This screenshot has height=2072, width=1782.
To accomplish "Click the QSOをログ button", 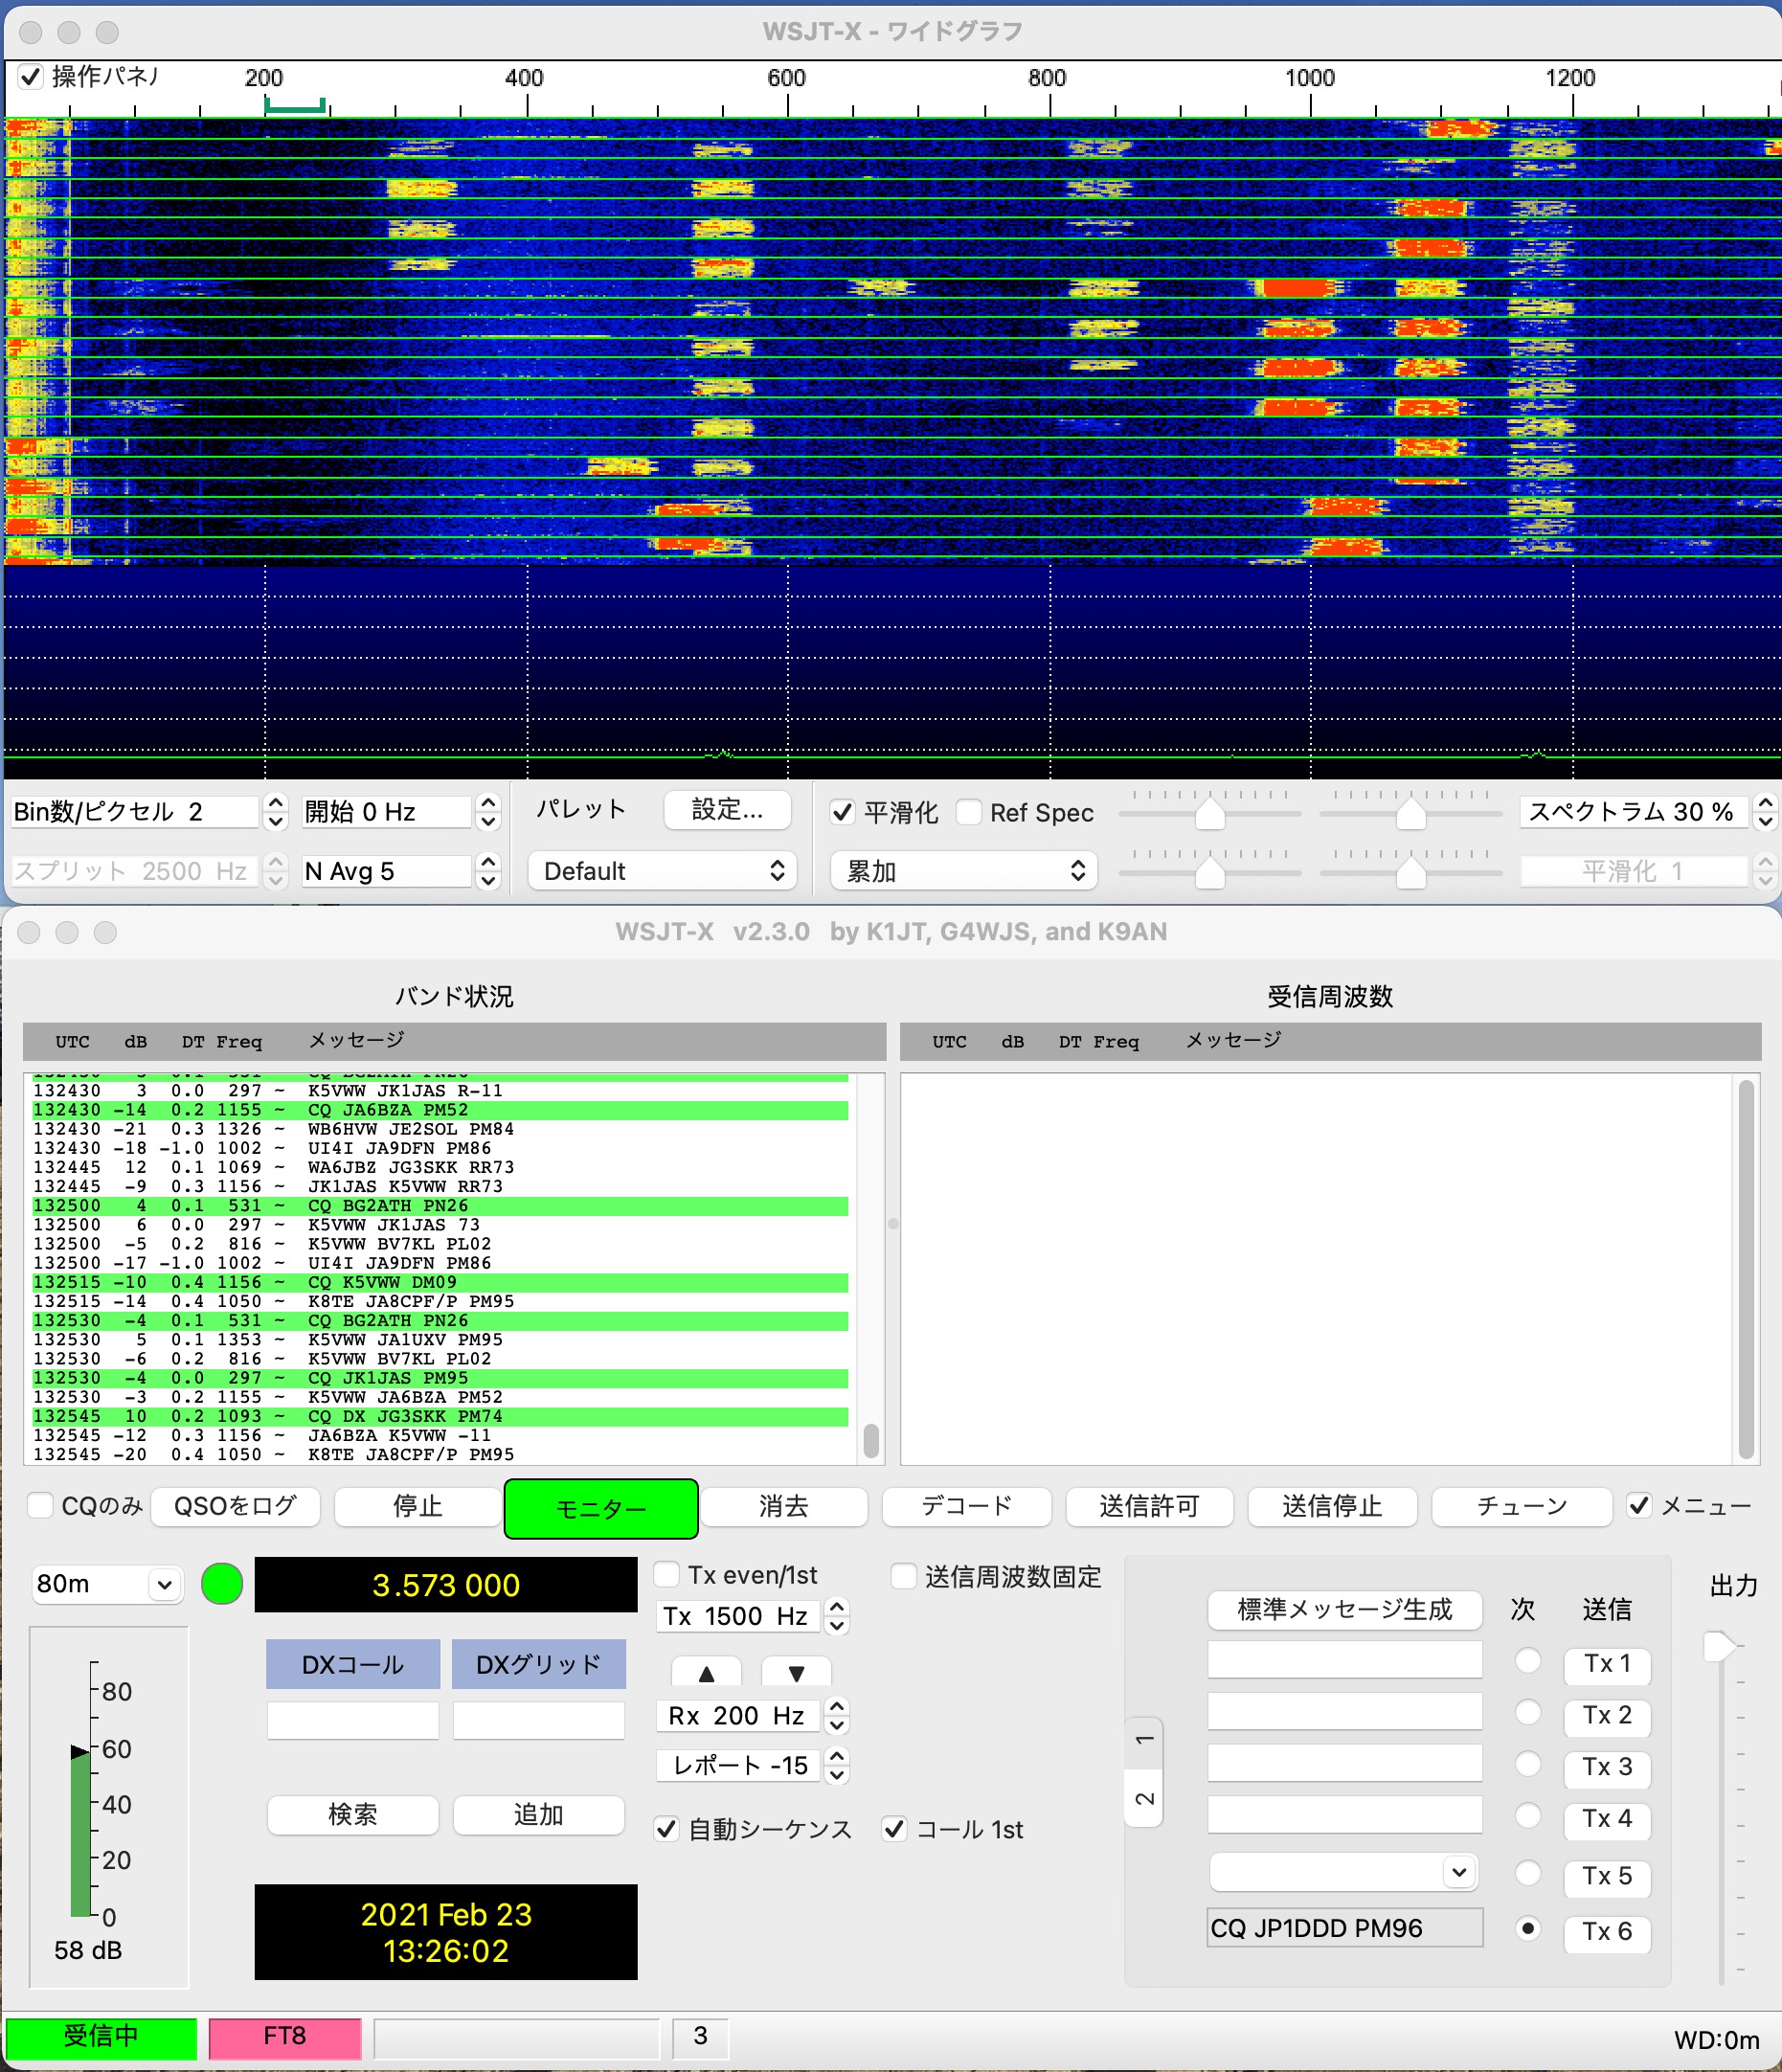I will click(x=235, y=1506).
